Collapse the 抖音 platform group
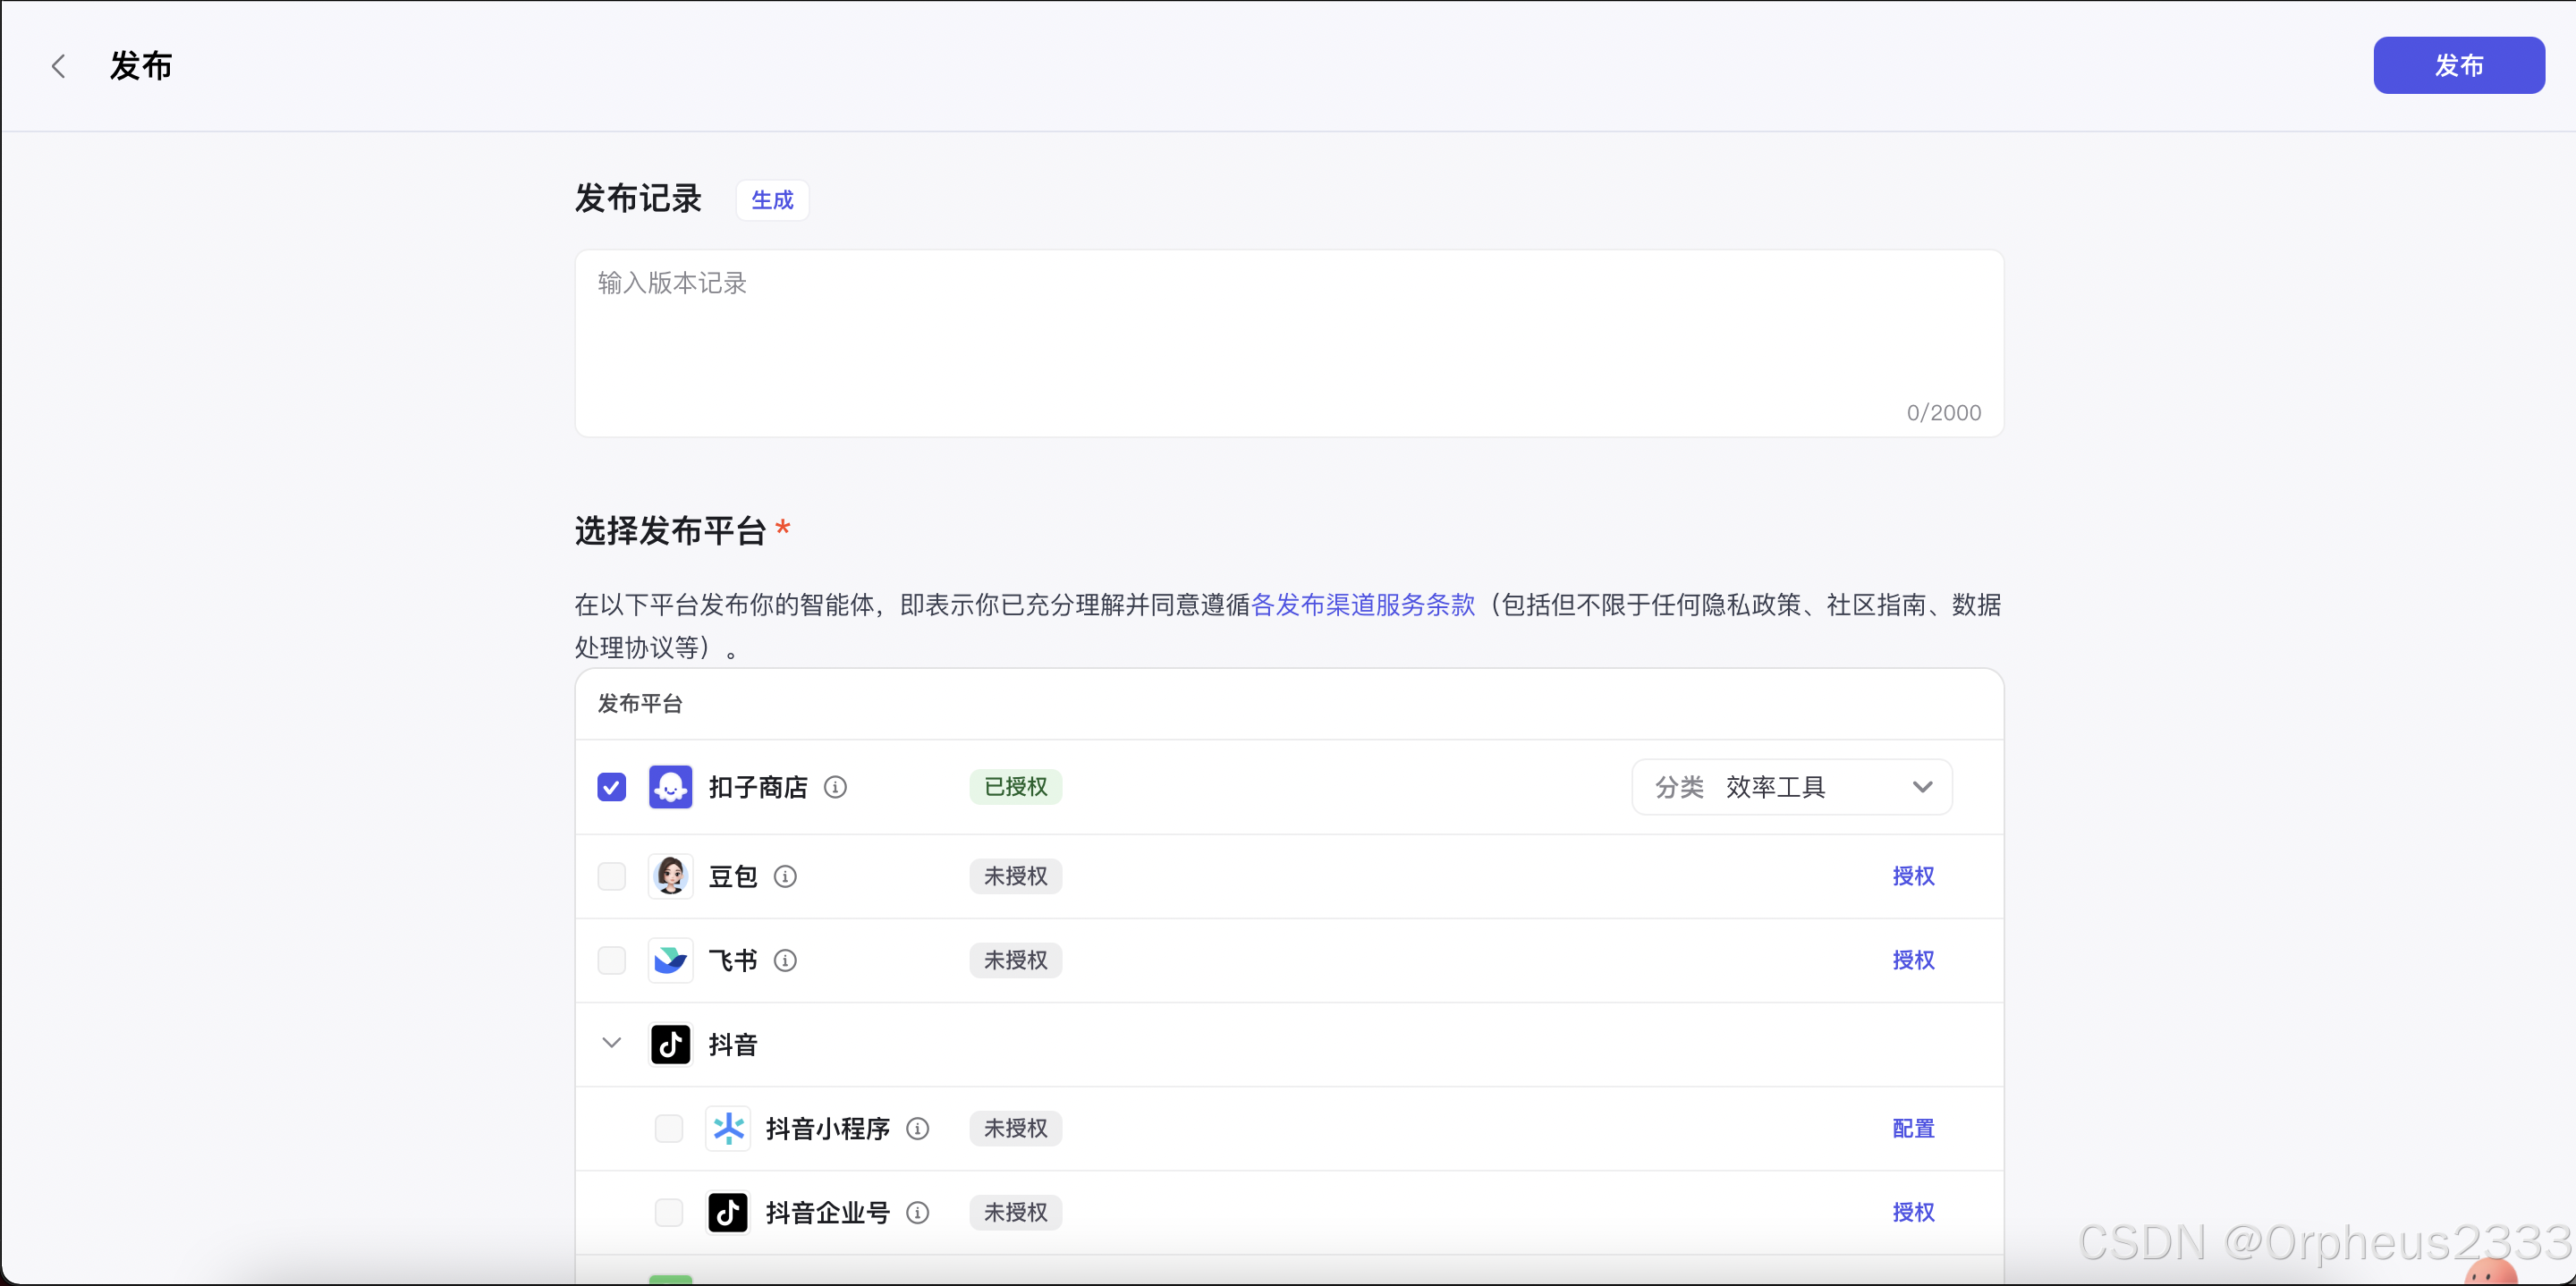 [611, 1043]
